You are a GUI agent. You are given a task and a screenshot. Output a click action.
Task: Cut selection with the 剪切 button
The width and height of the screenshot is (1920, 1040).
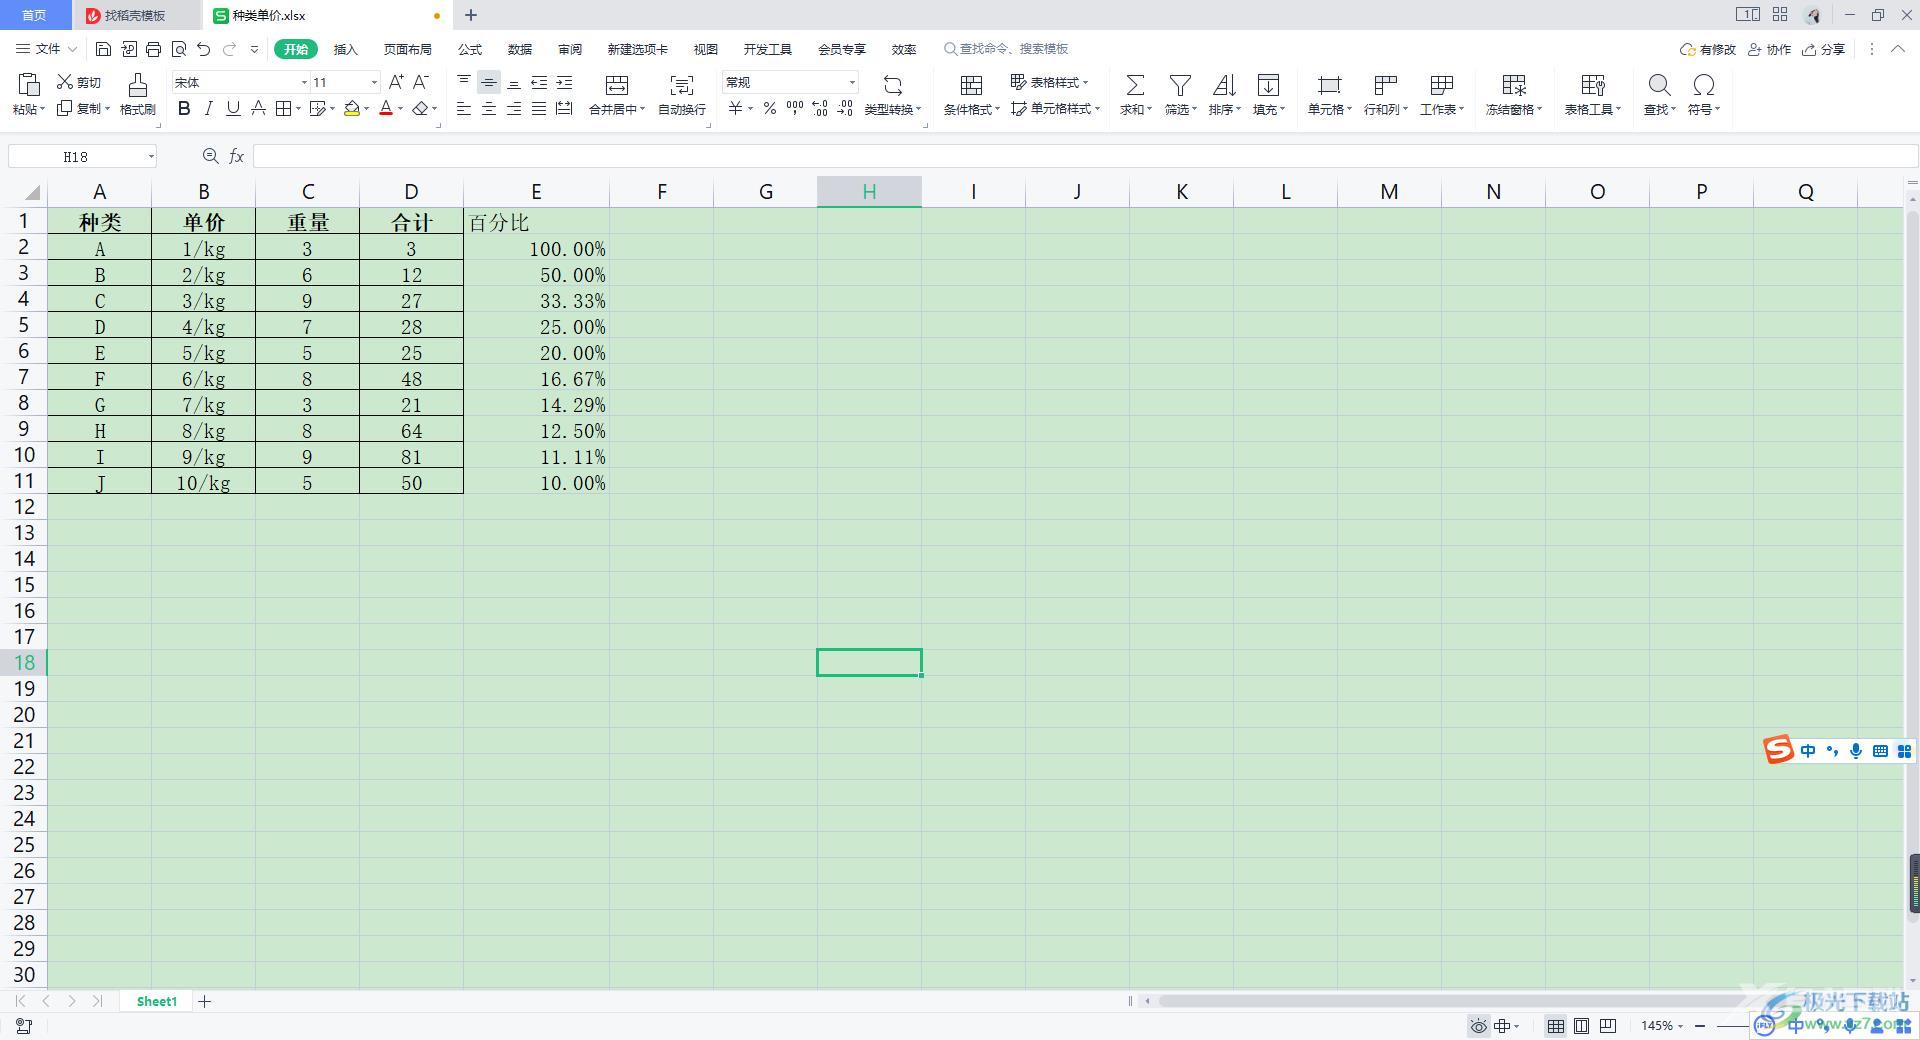(x=79, y=82)
